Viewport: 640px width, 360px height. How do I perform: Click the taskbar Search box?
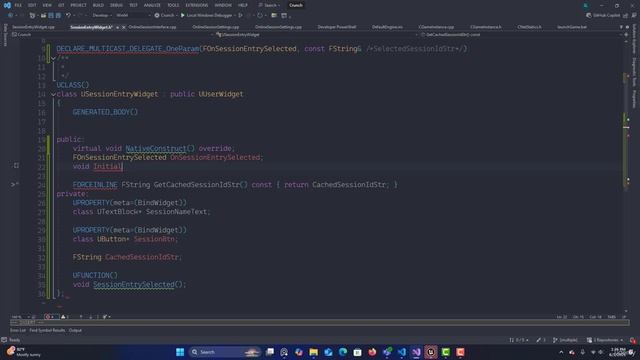point(225,352)
